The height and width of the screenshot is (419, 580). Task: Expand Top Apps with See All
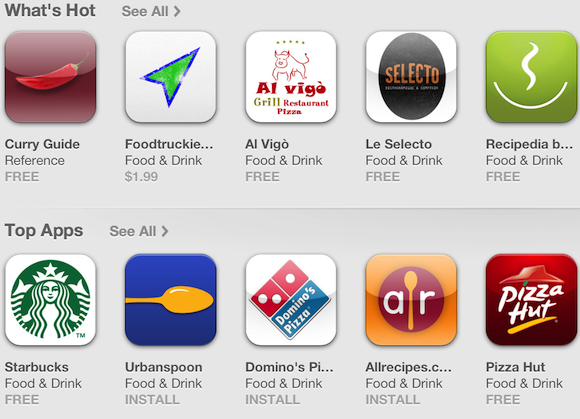139,232
